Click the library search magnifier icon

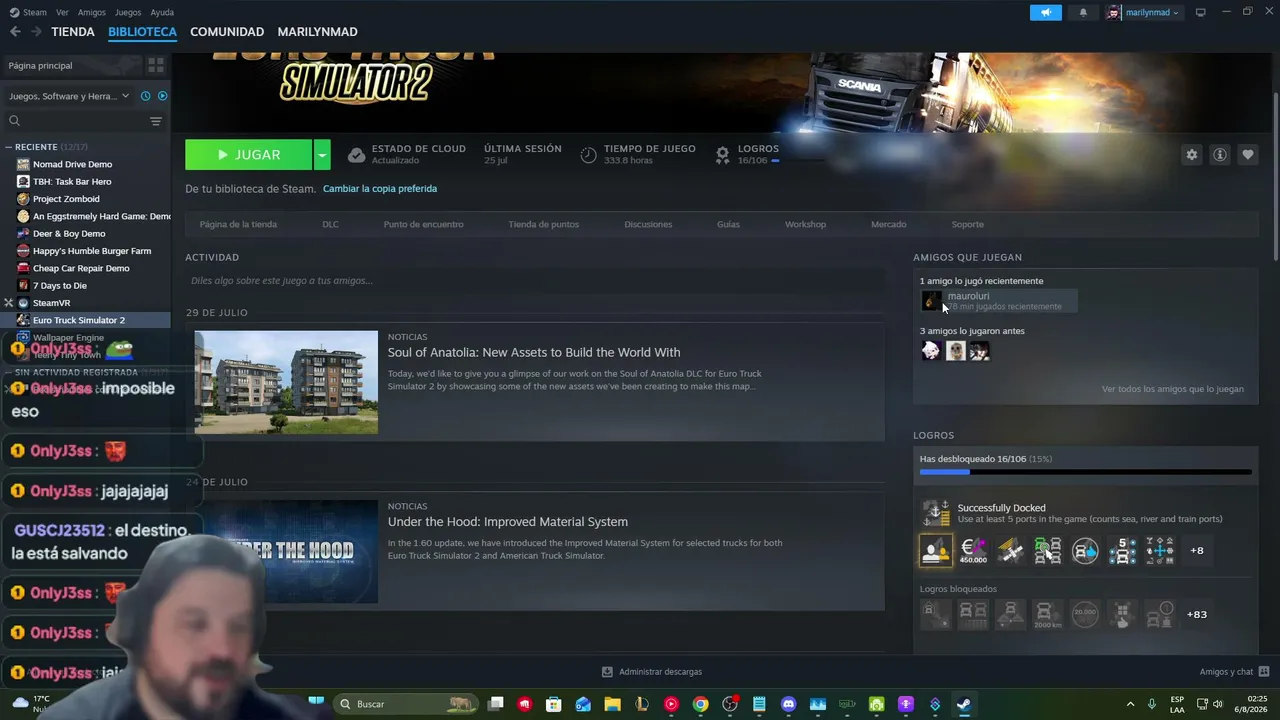(x=14, y=121)
